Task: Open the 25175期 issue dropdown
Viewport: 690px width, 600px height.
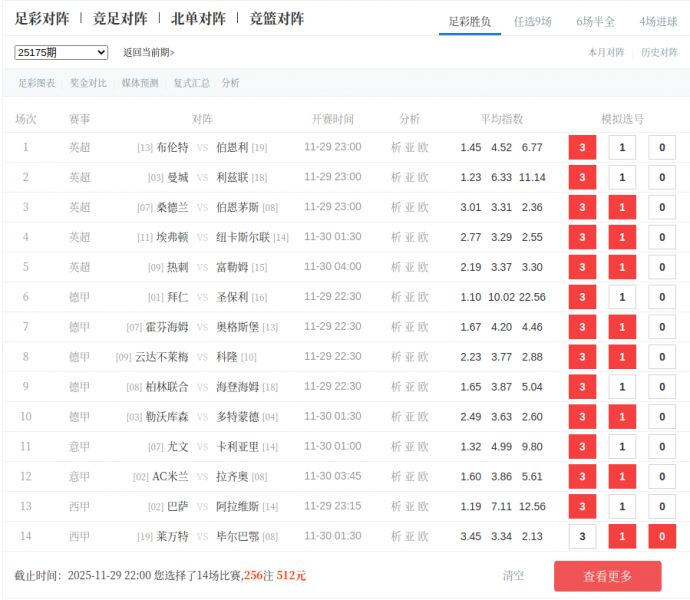Action: [x=61, y=52]
